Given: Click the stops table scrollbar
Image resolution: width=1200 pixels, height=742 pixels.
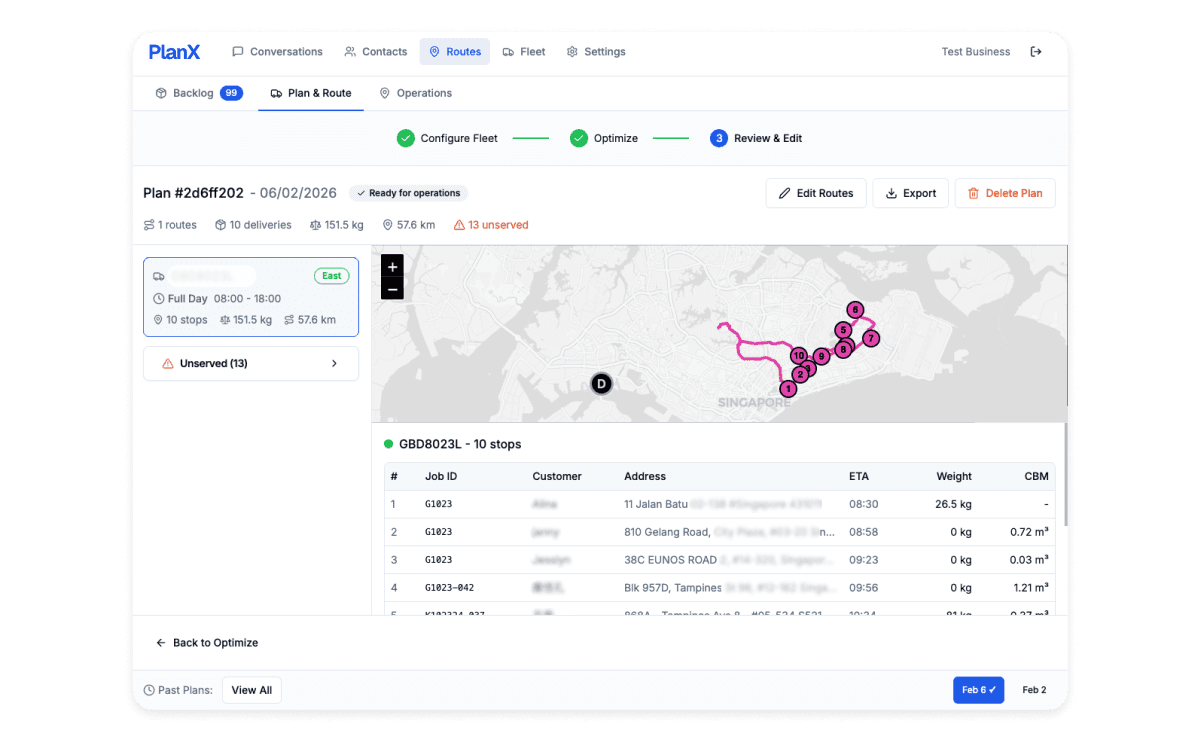Looking at the screenshot, I should pos(1066,480).
